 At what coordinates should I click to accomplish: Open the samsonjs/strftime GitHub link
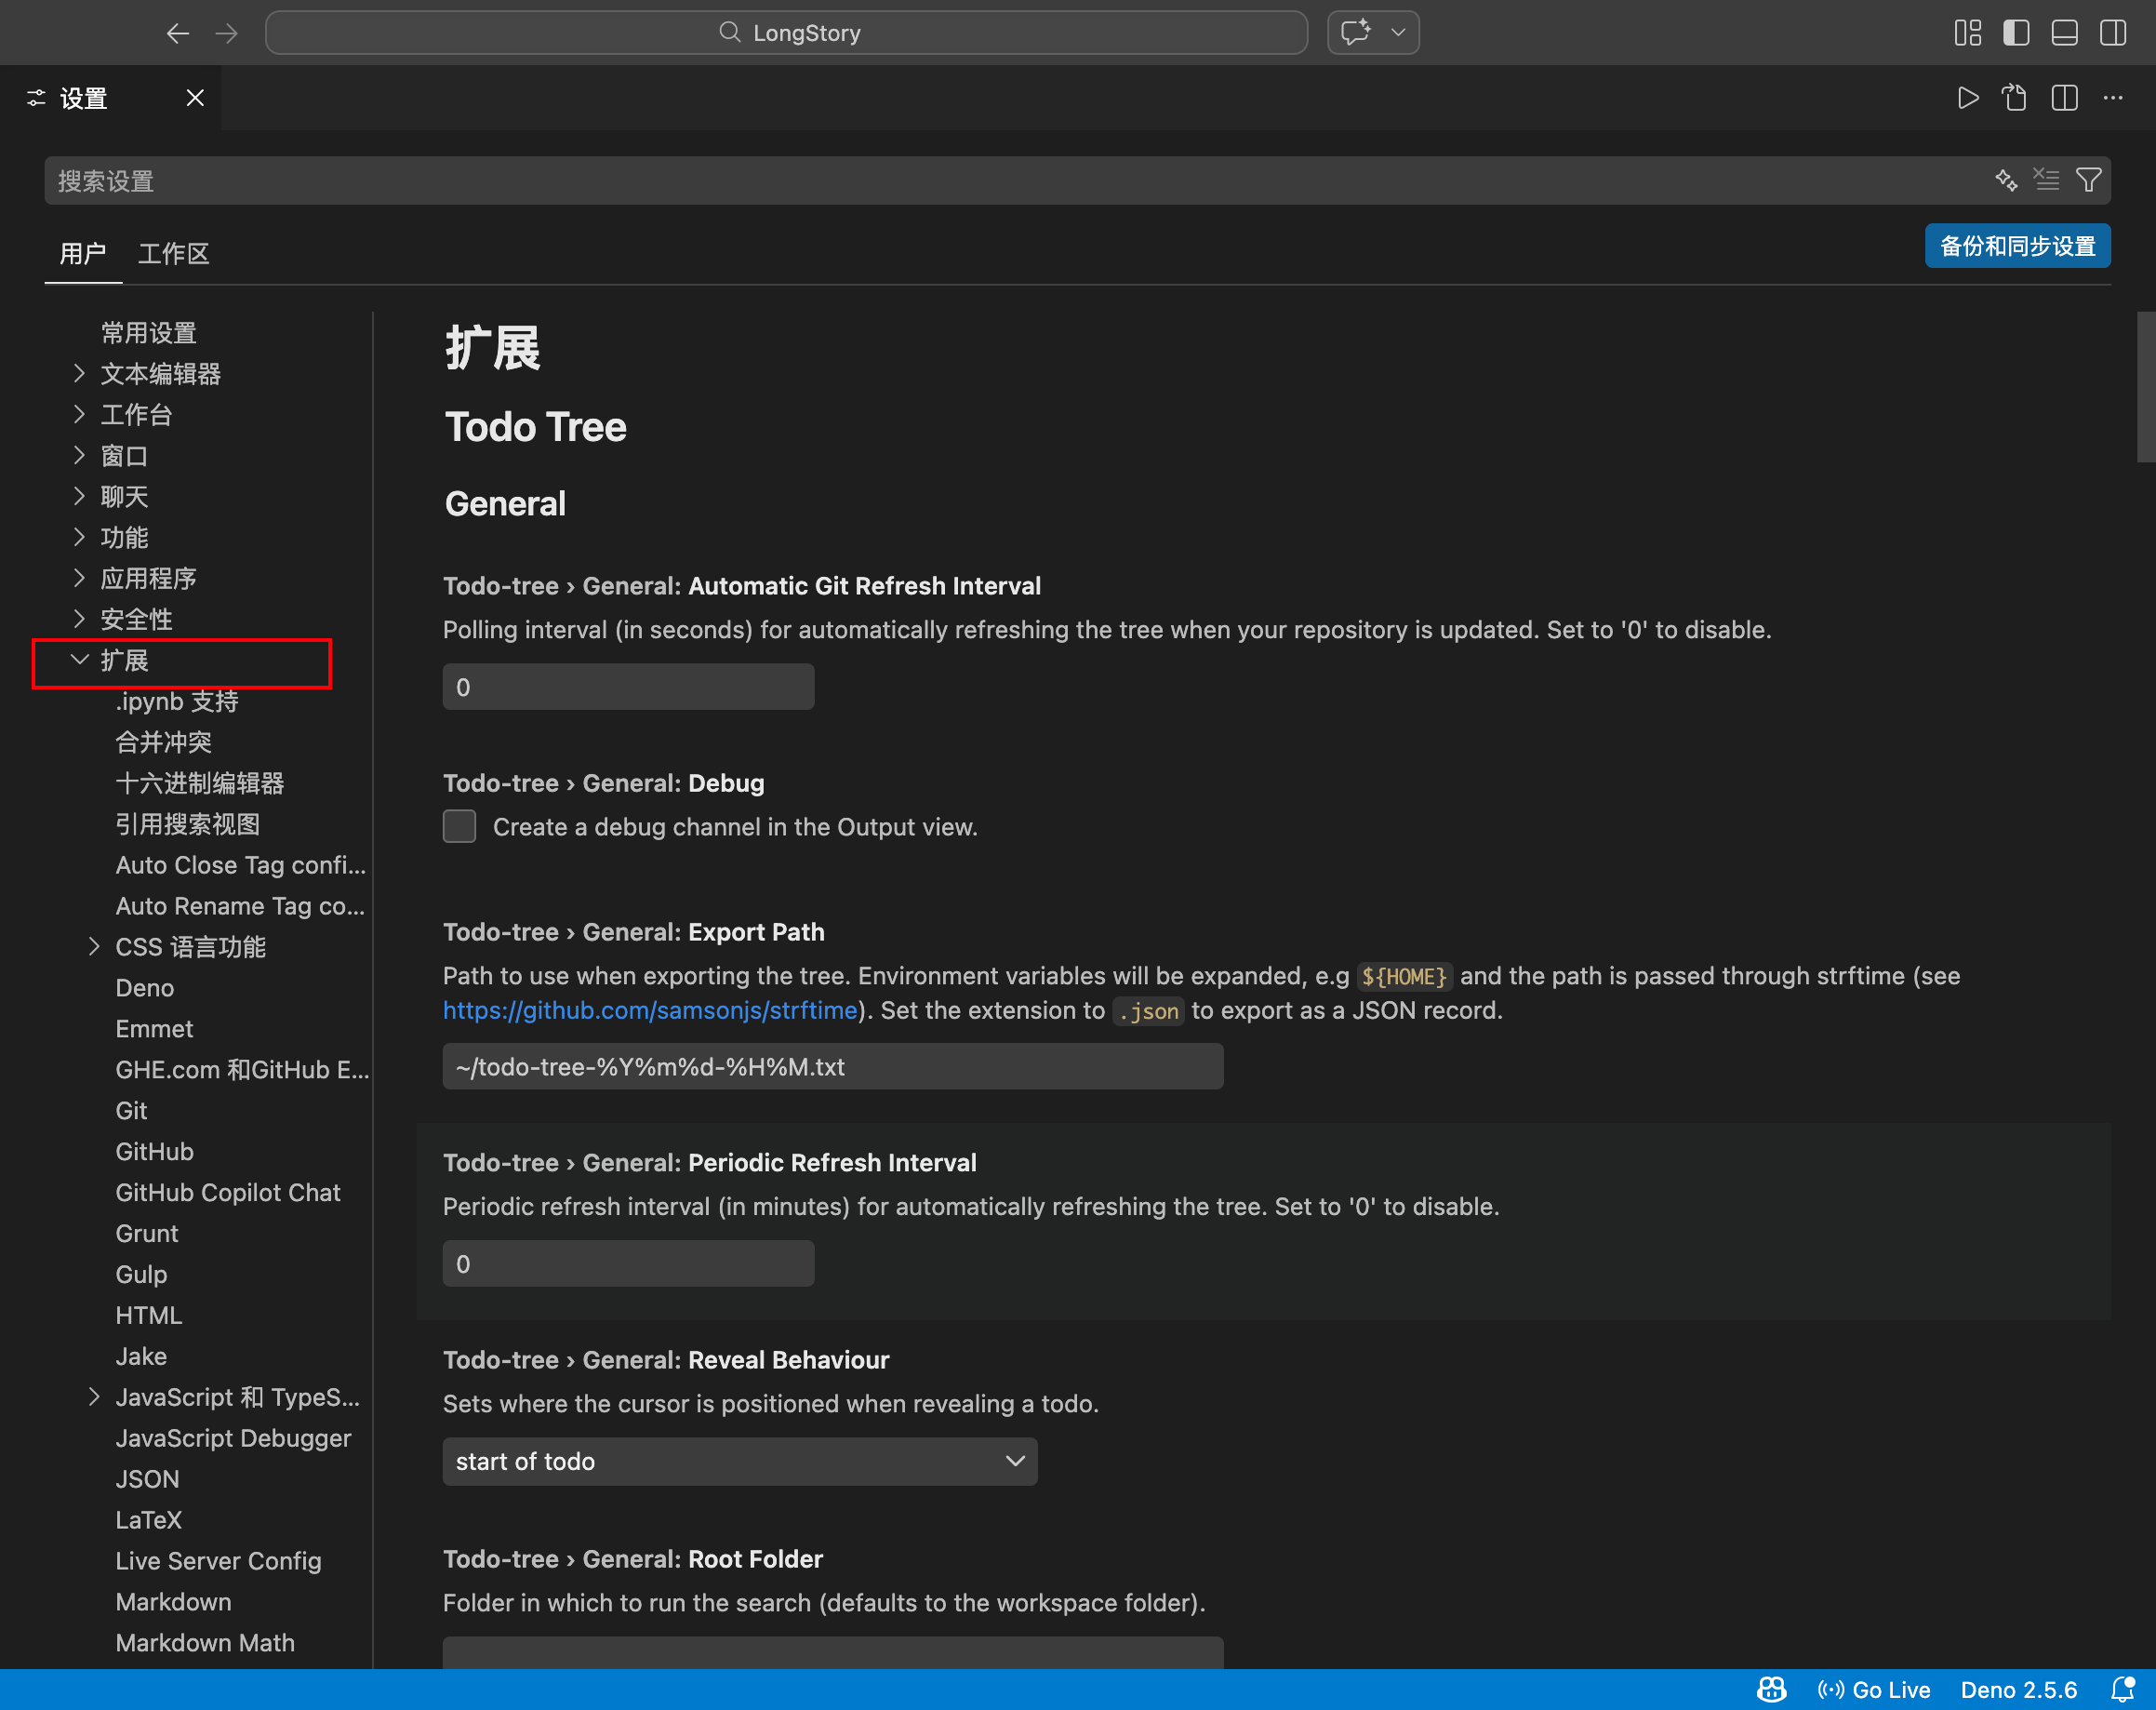[x=650, y=1011]
